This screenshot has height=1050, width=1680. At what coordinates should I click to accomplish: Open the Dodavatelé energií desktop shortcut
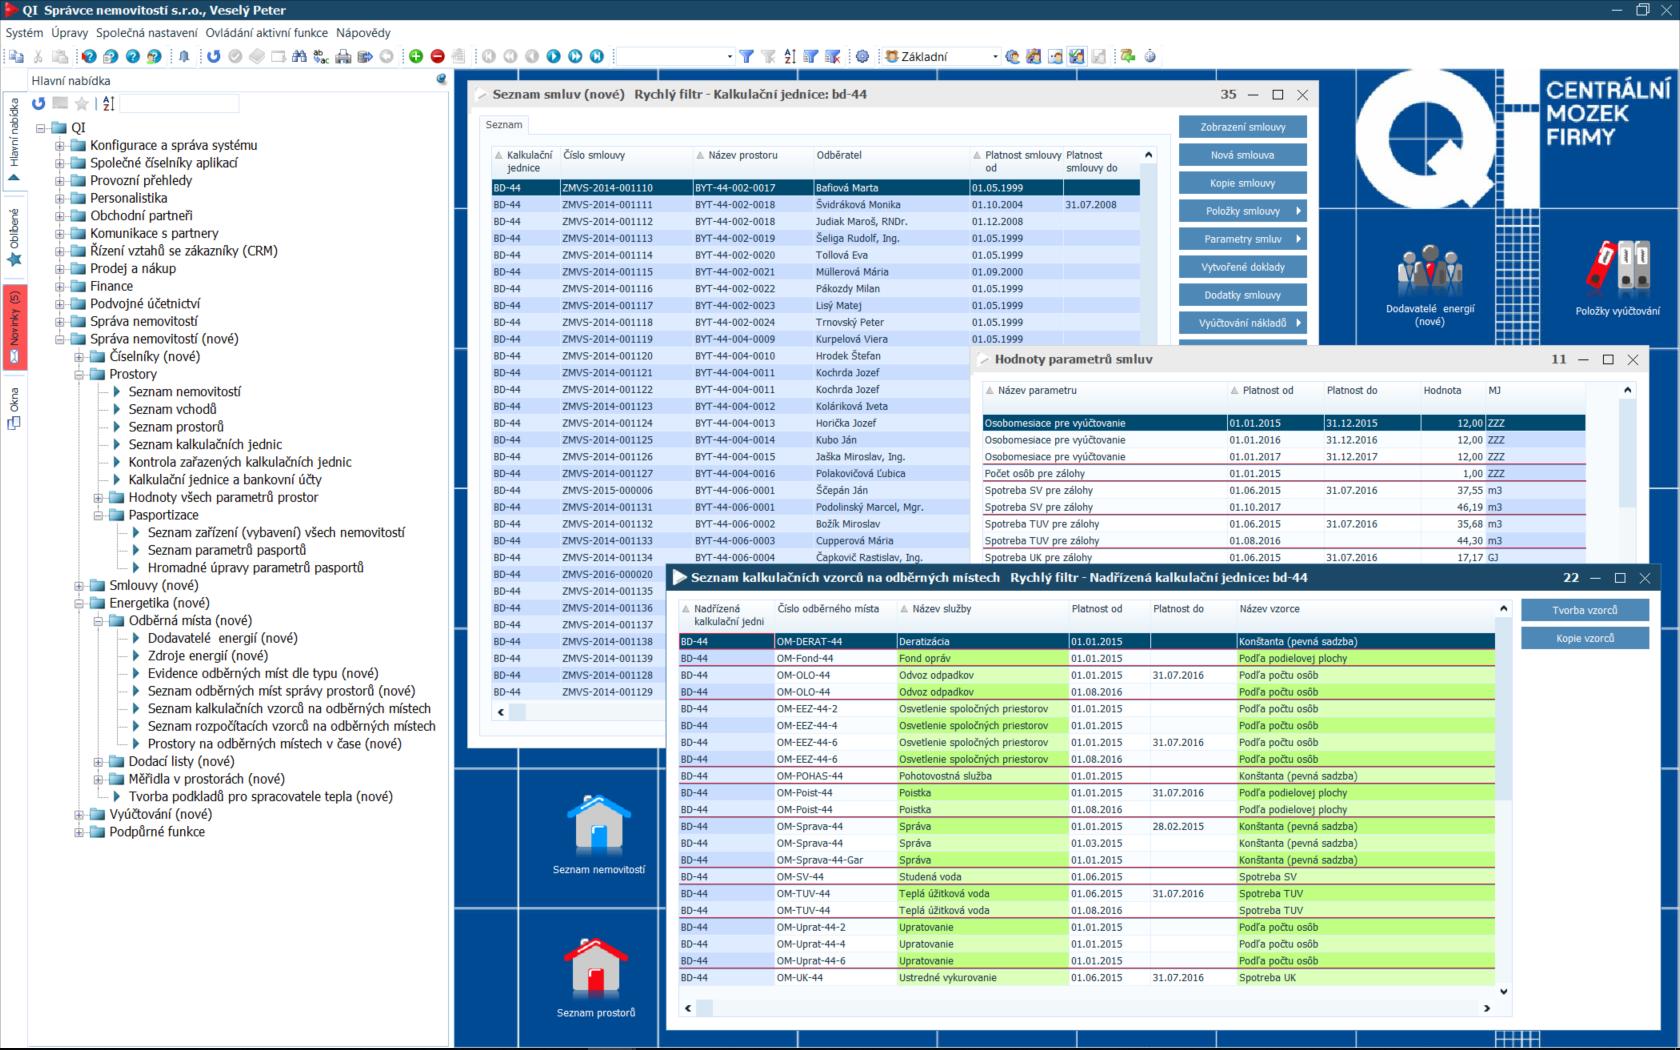(1430, 283)
